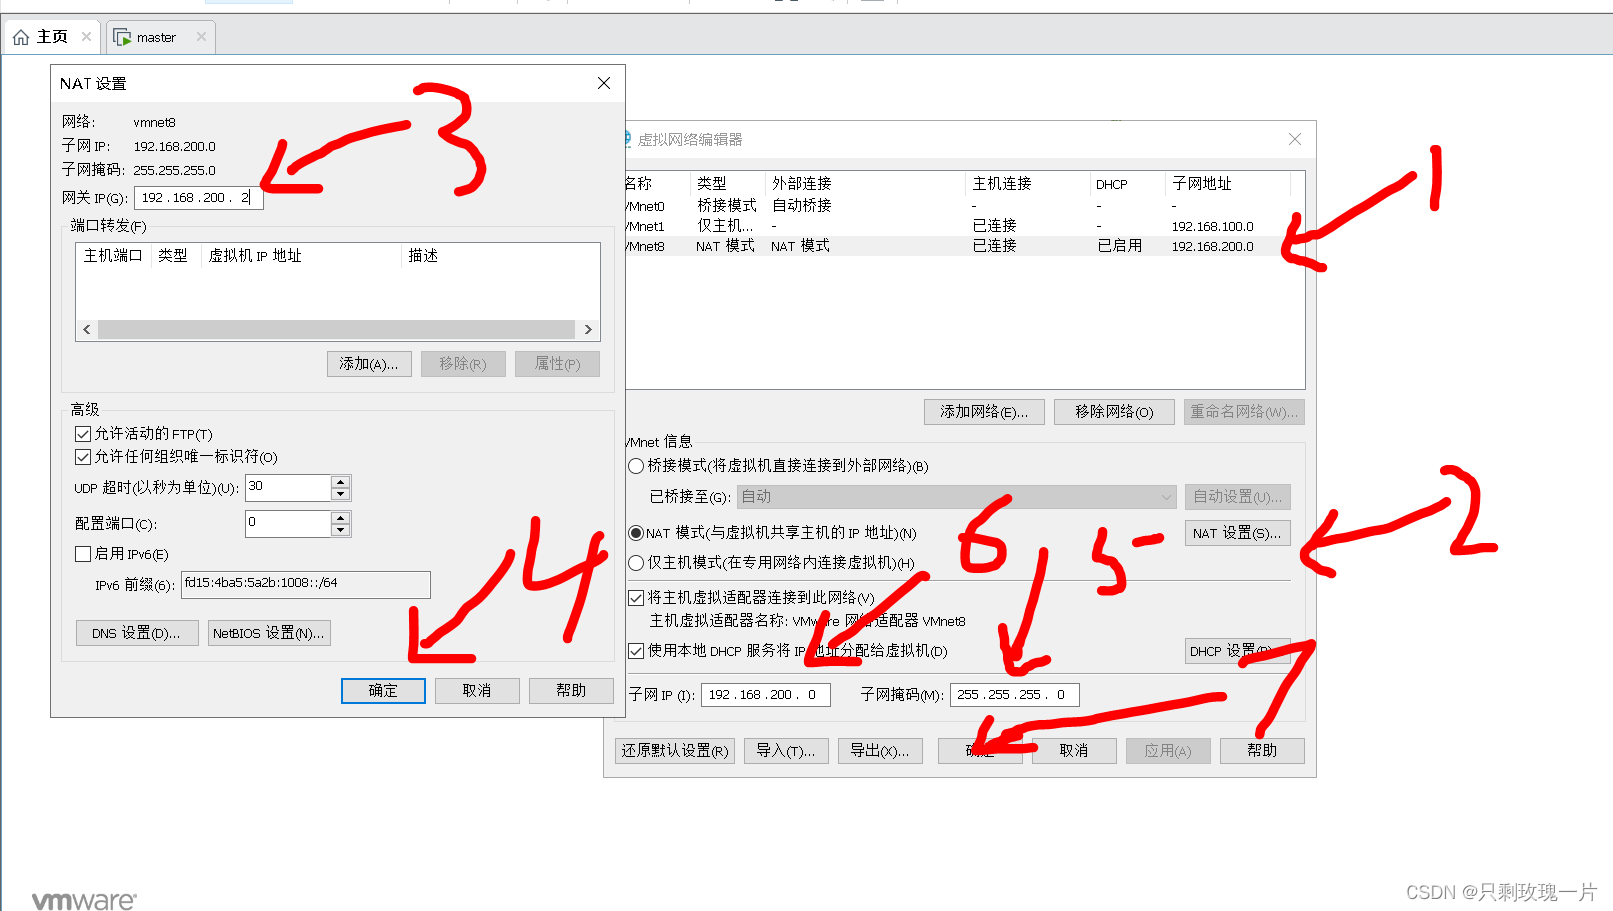1613x911 pixels.
Task: Open the DHCP 设置 dialog
Action: point(1237,651)
